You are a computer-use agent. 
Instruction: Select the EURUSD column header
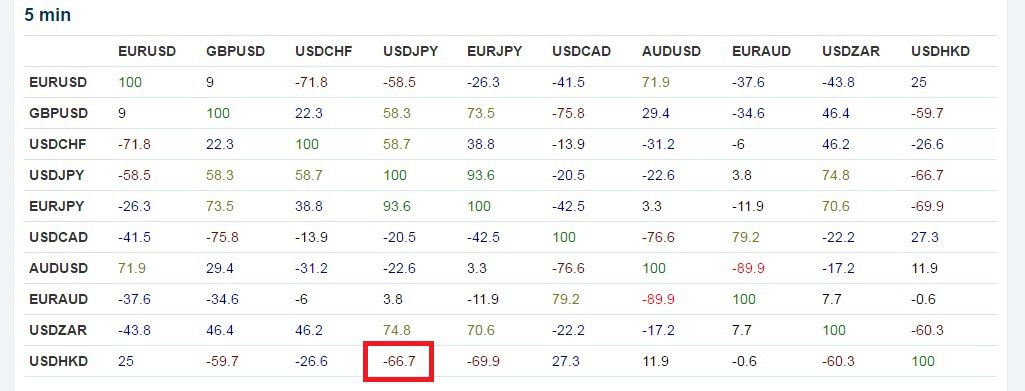147,51
